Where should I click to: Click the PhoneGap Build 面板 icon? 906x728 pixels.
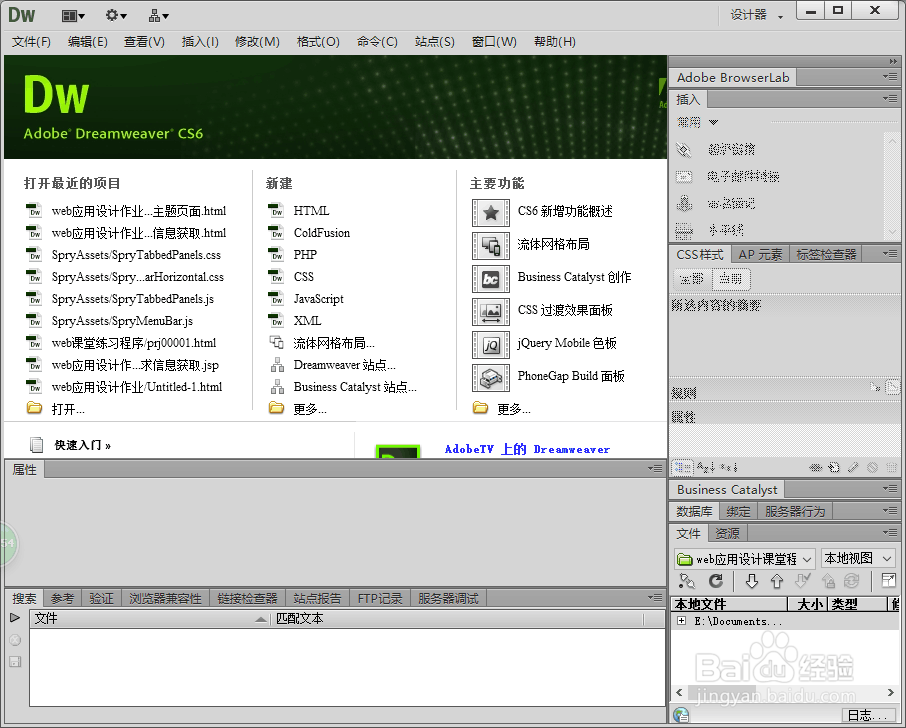tap(491, 378)
